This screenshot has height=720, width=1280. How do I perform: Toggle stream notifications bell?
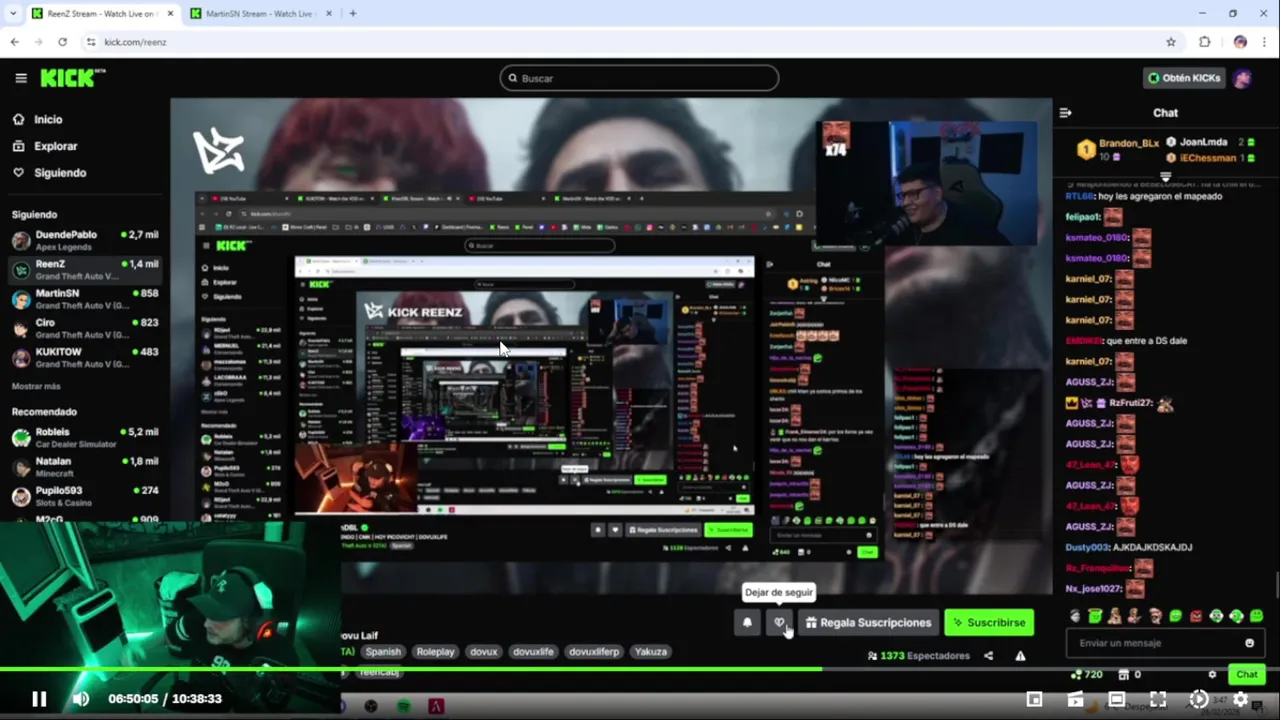[747, 622]
